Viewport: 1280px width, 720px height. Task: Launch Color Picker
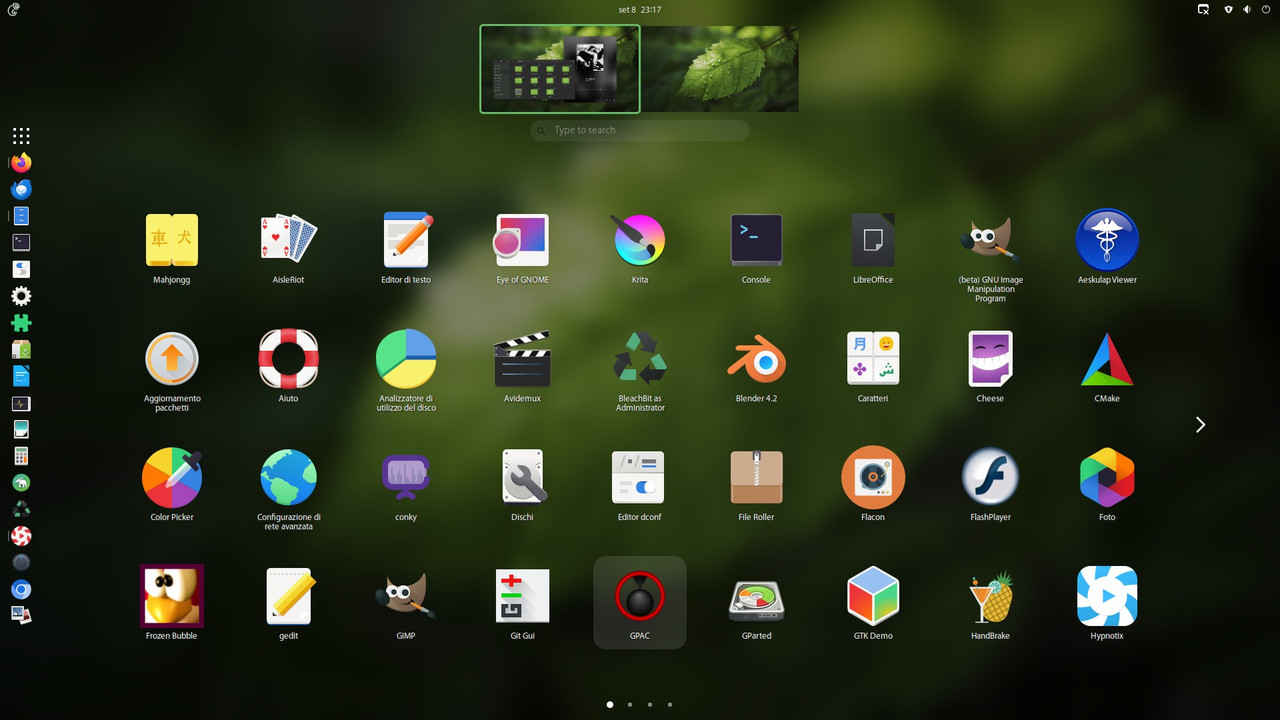[x=172, y=477]
